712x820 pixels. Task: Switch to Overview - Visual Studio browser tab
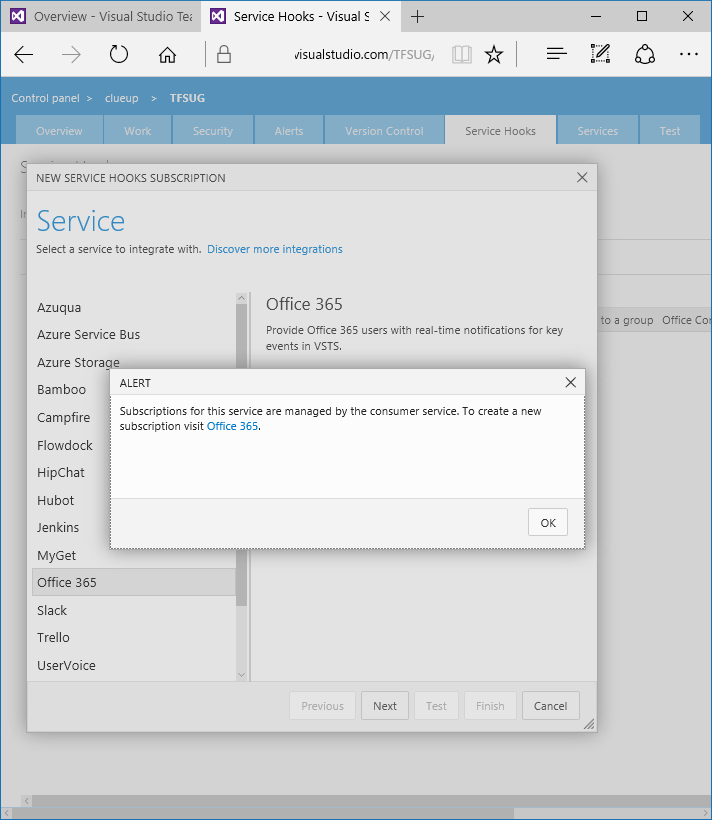tap(101, 17)
